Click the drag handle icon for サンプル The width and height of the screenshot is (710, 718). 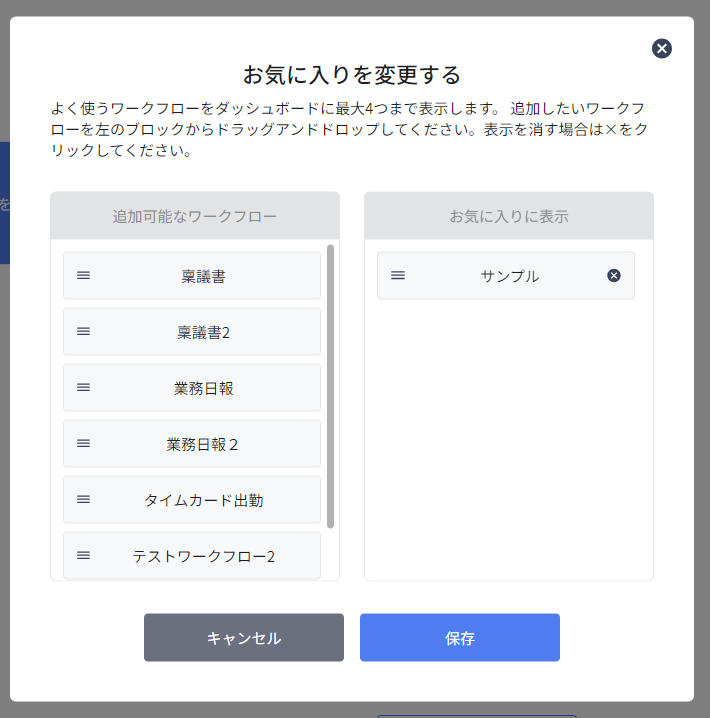click(x=398, y=275)
